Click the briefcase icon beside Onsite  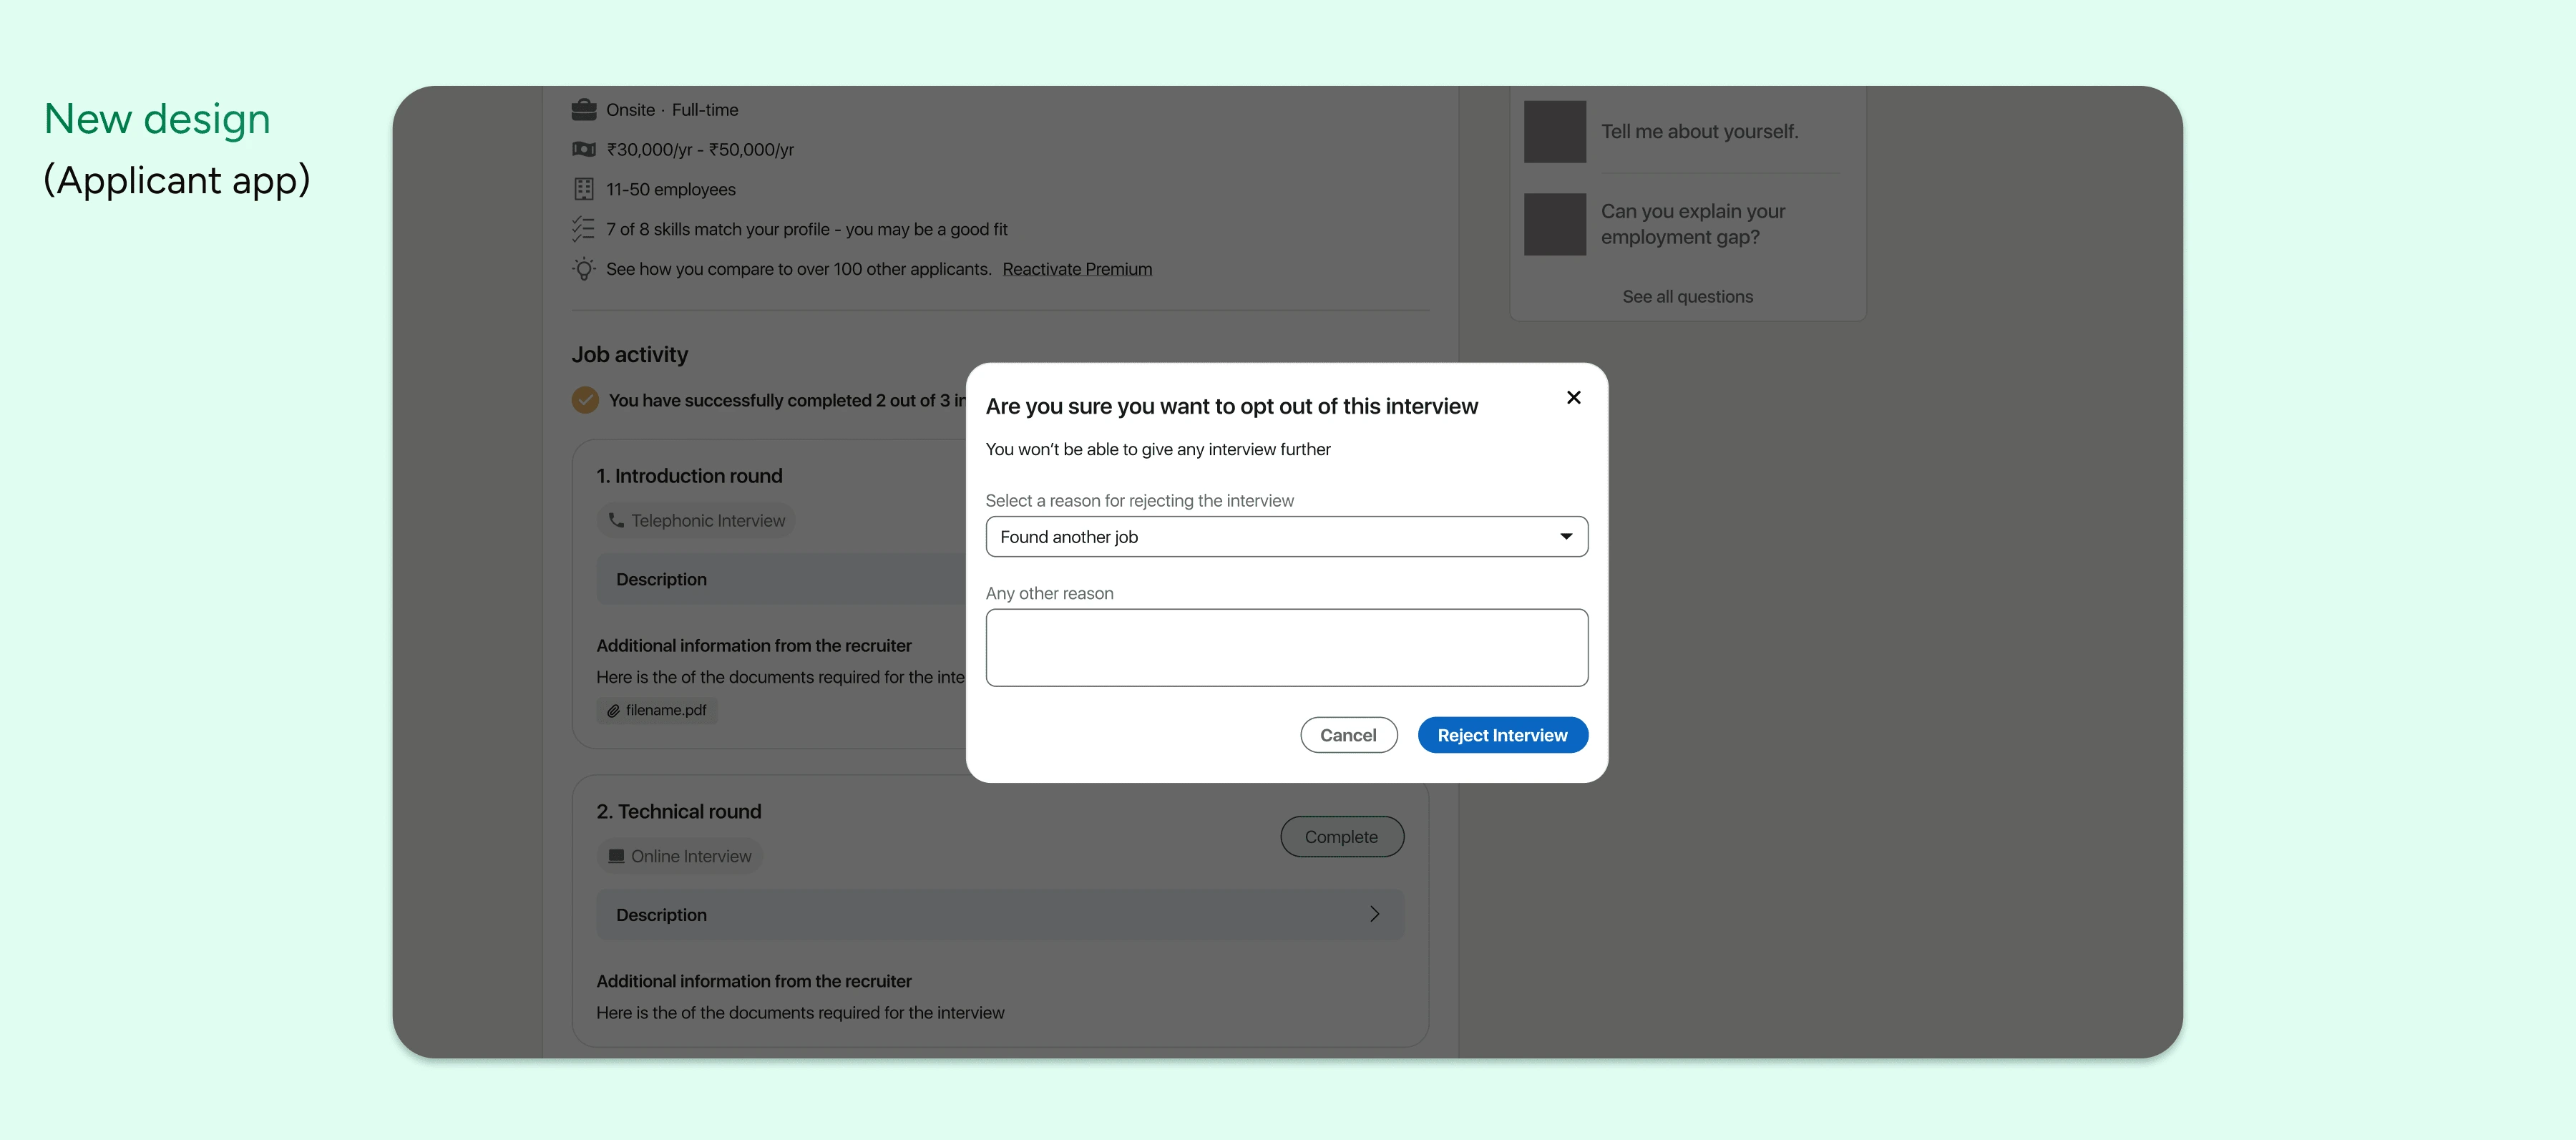(x=584, y=109)
